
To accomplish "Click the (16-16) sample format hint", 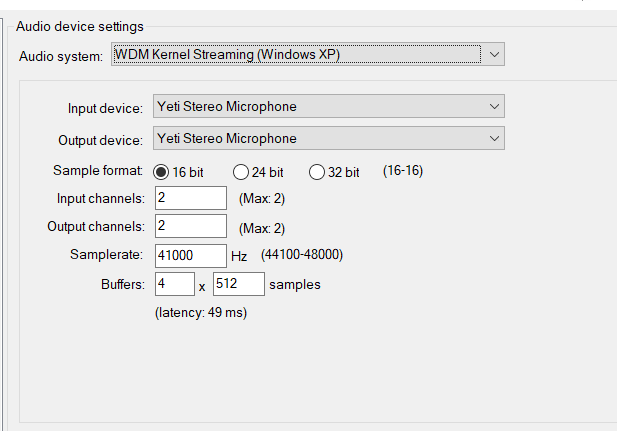I will pos(402,171).
